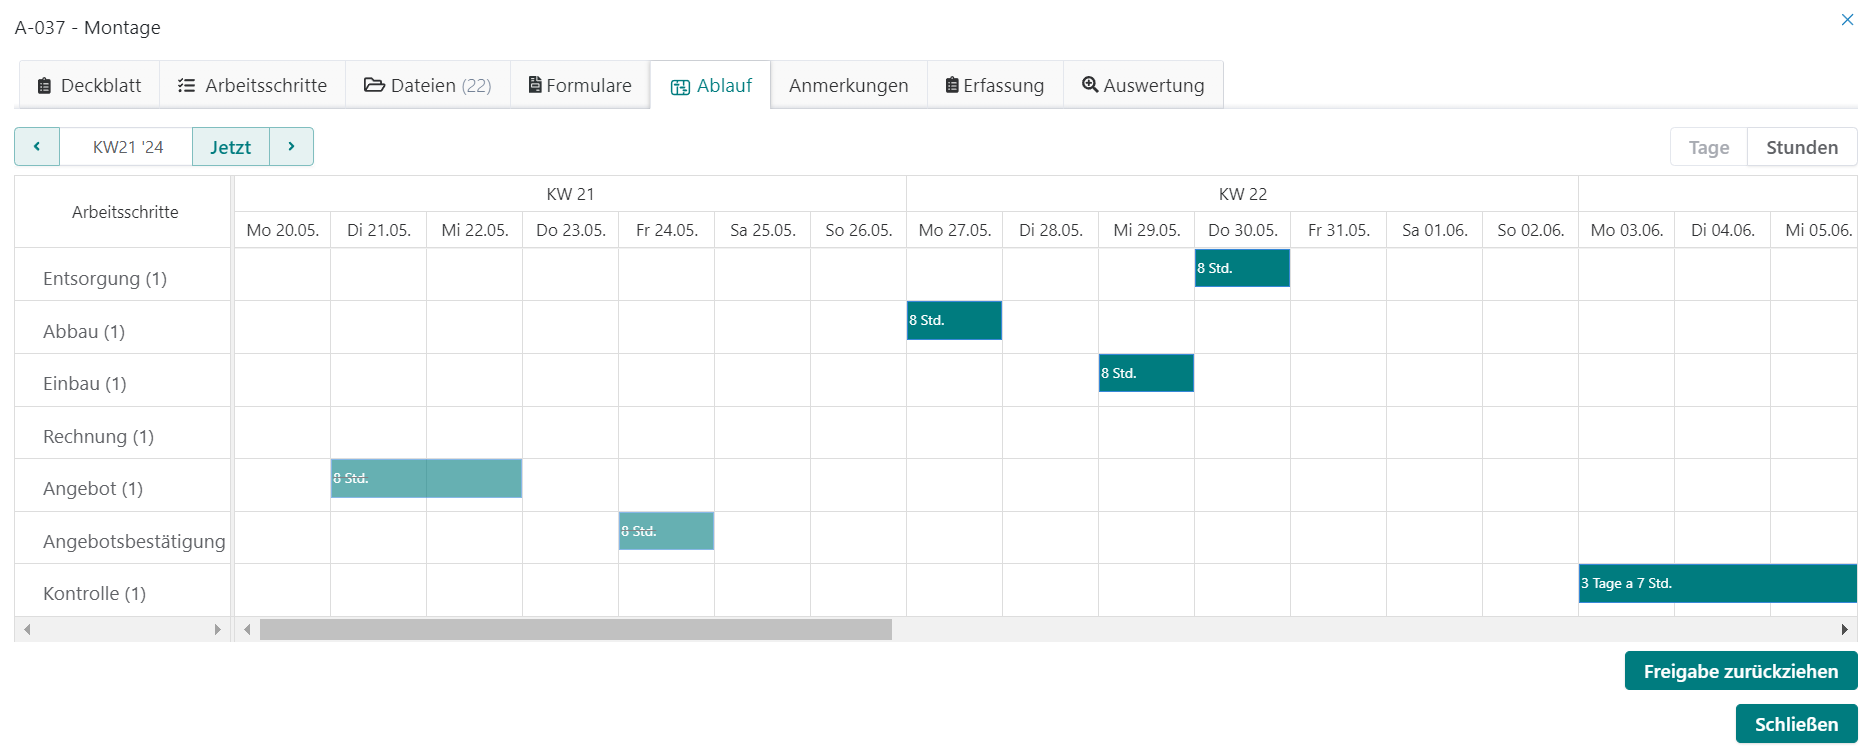Switch to the Anmerkungen tab

pyautogui.click(x=848, y=86)
